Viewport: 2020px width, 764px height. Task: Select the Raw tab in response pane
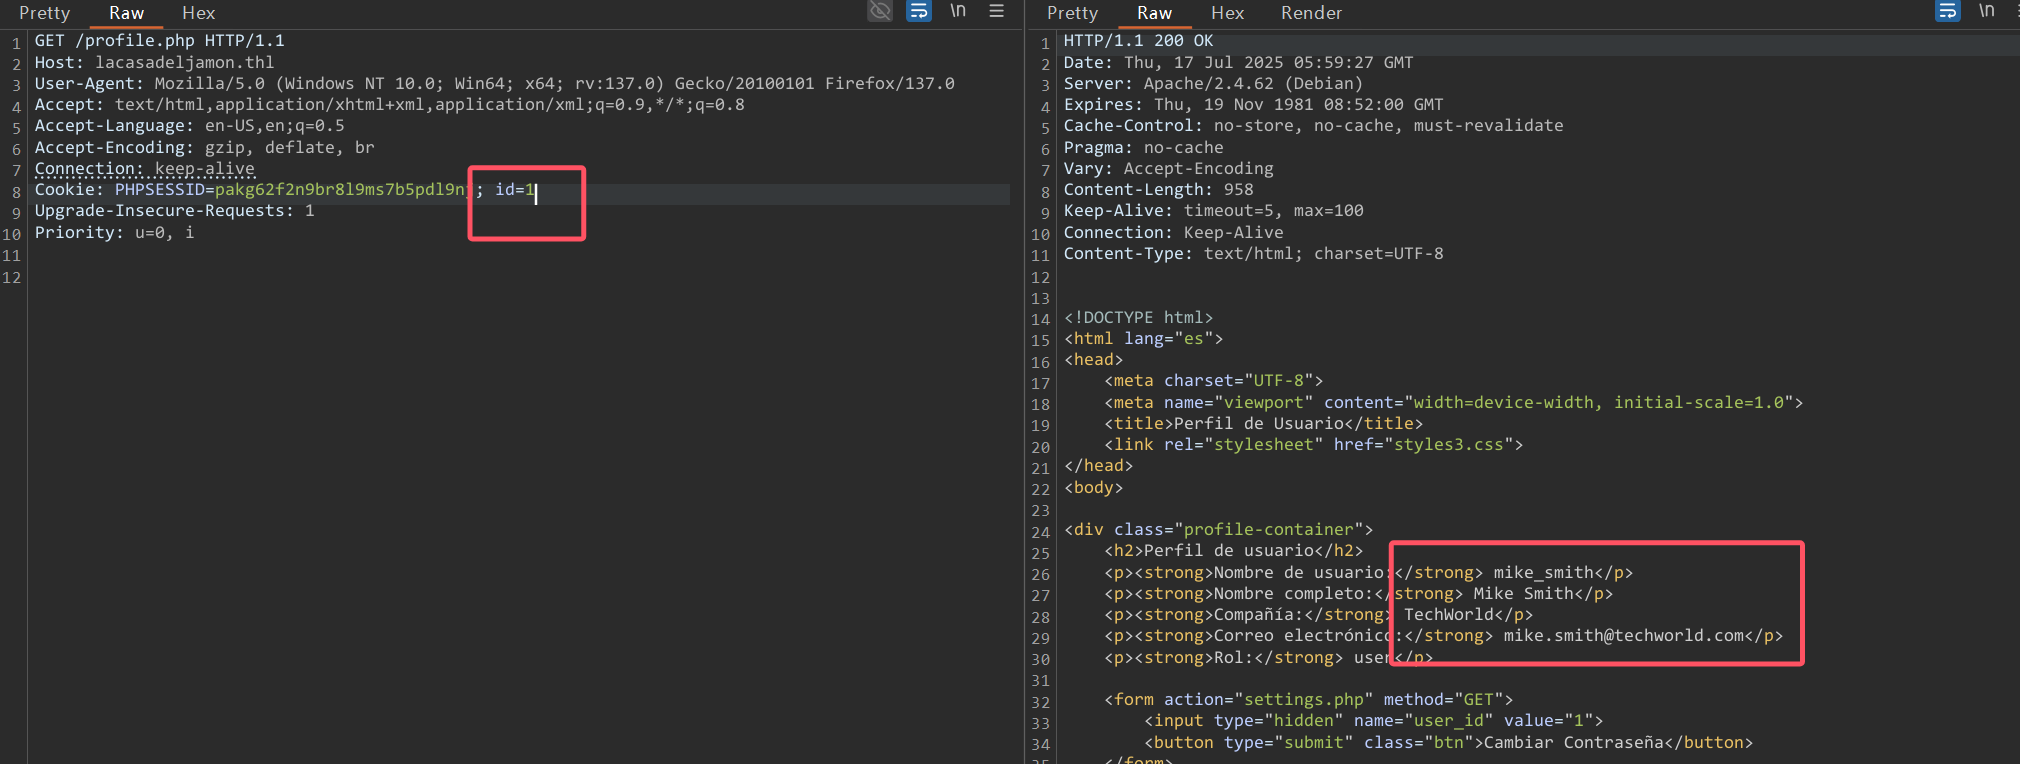(x=1154, y=13)
